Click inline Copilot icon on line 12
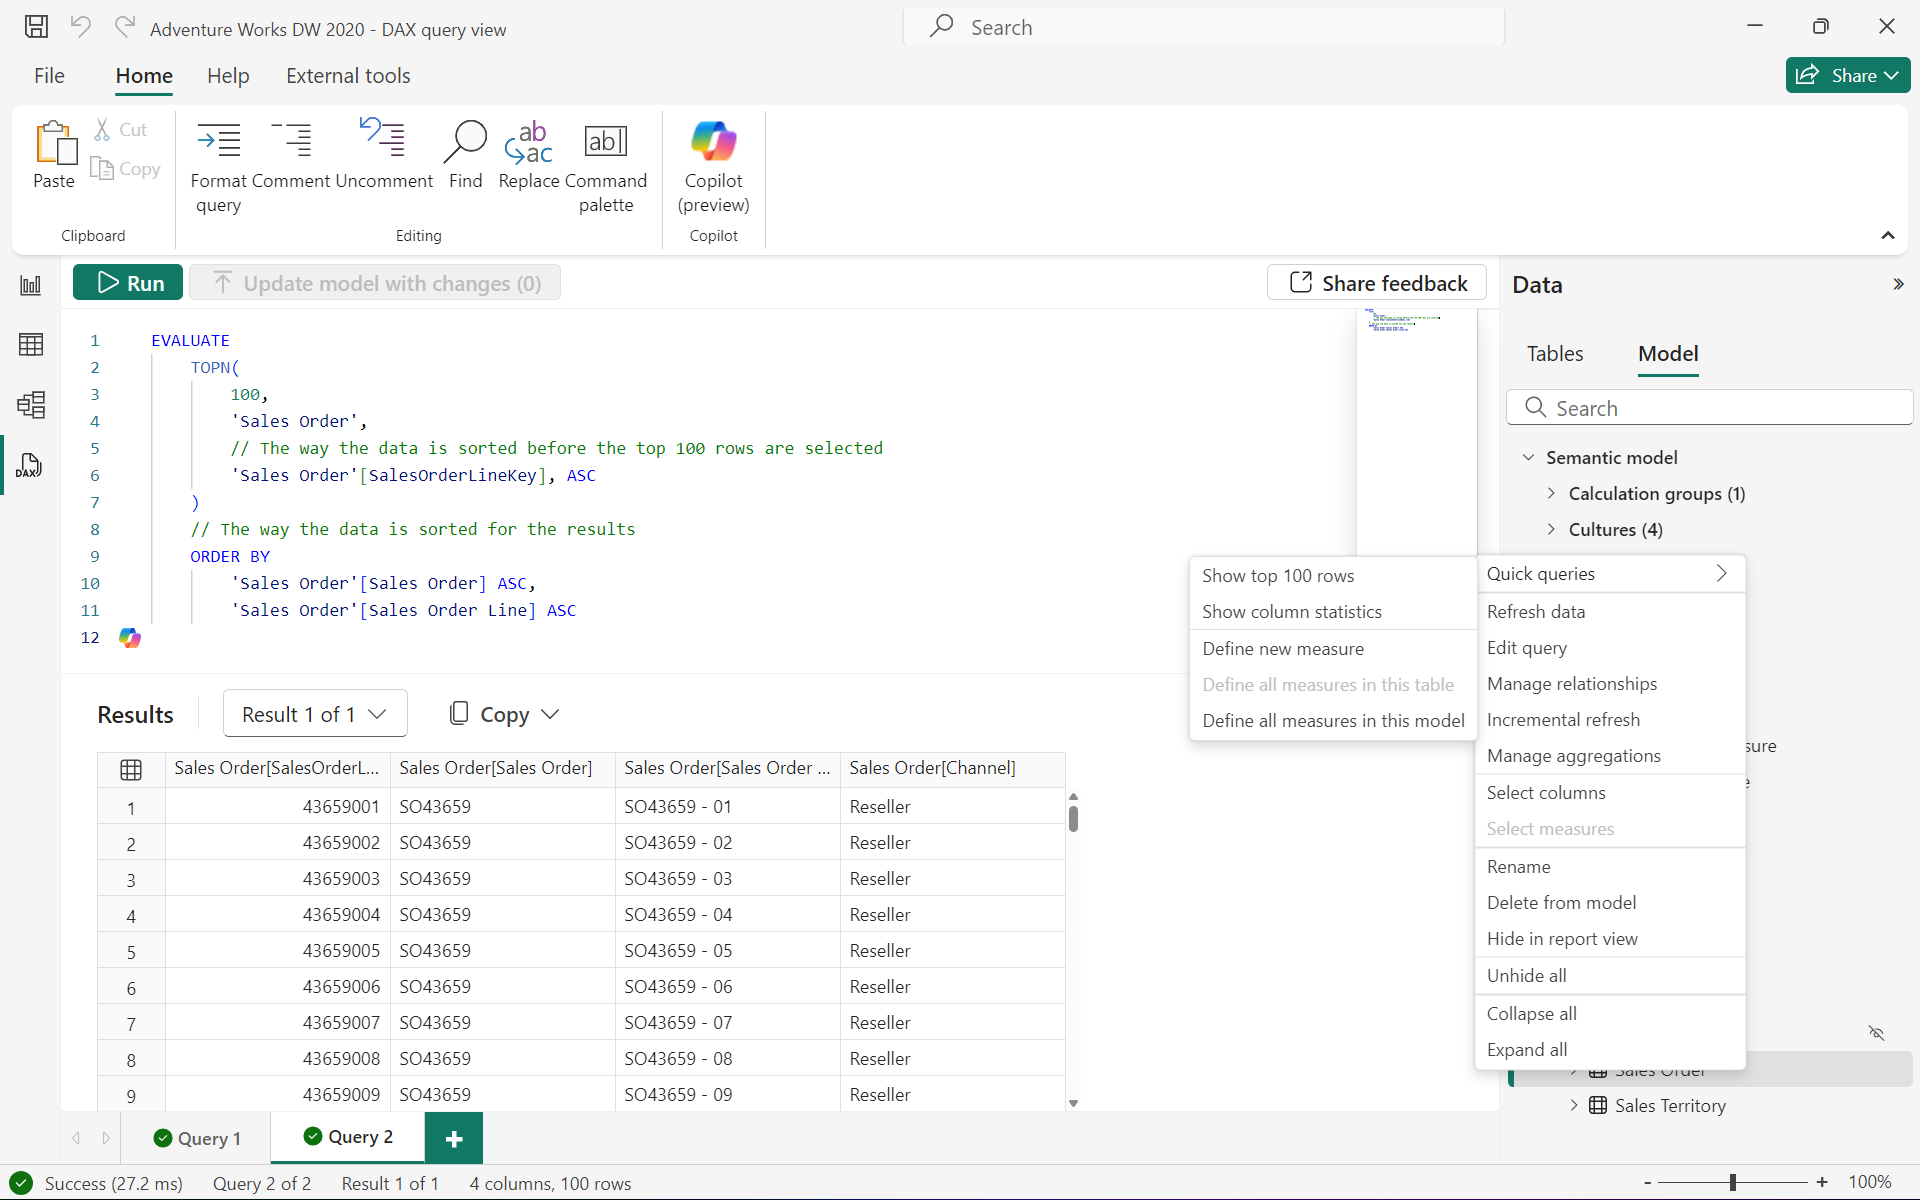This screenshot has width=1920, height=1200. click(130, 638)
